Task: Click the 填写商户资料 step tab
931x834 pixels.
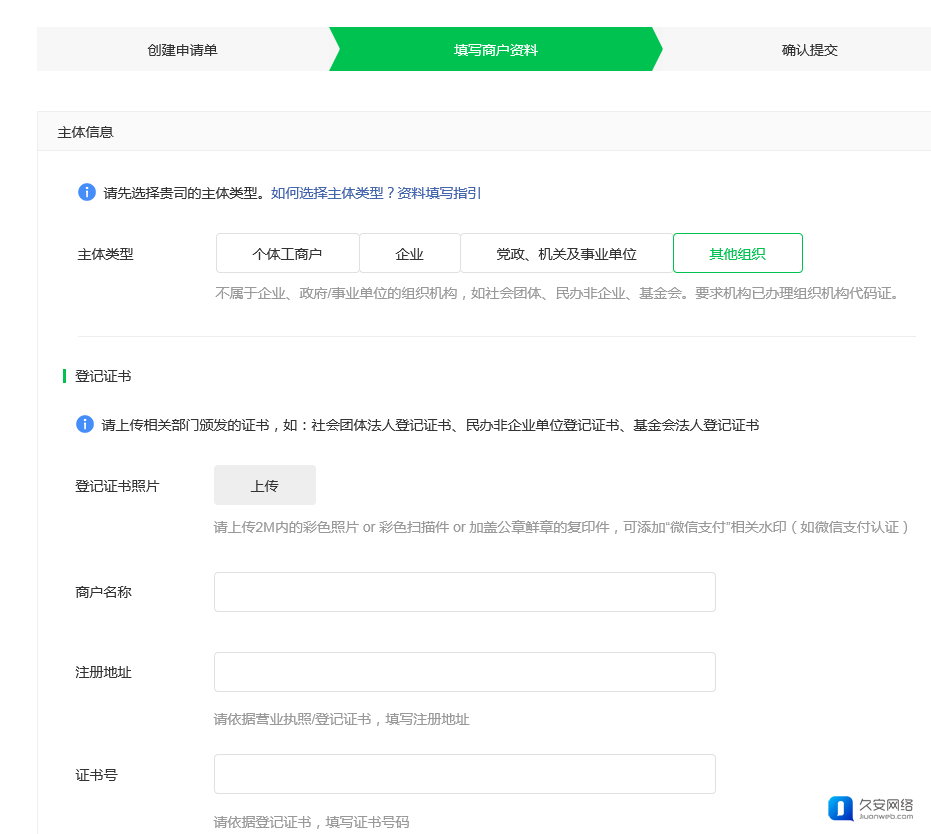Action: pos(495,50)
